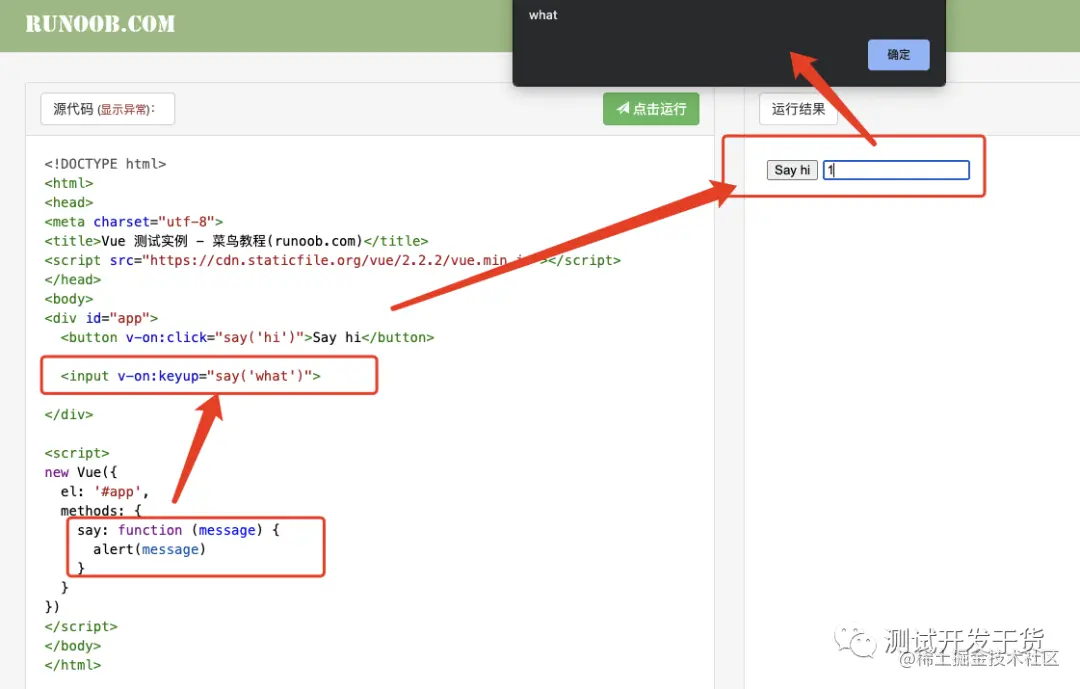The width and height of the screenshot is (1080, 689).
Task: Click the alert(message) code line
Action: tap(149, 550)
